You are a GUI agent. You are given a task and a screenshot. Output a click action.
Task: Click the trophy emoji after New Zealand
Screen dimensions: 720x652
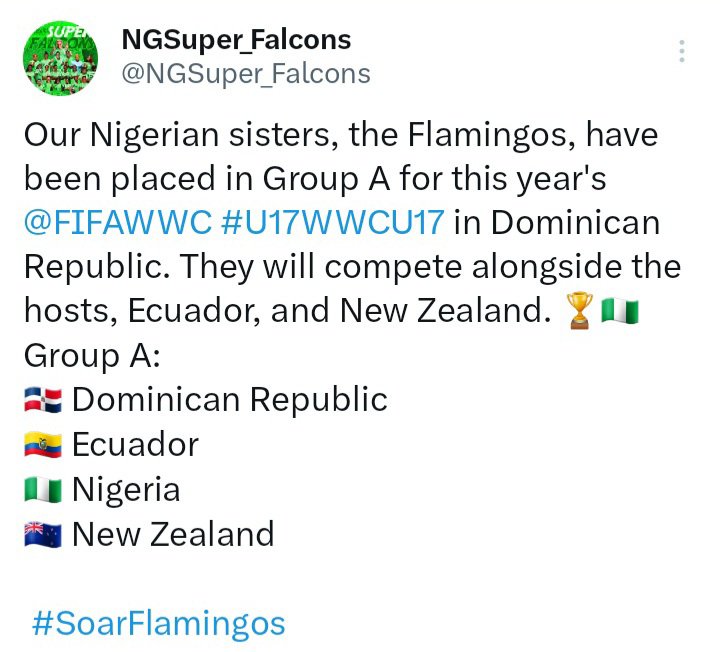coord(579,312)
